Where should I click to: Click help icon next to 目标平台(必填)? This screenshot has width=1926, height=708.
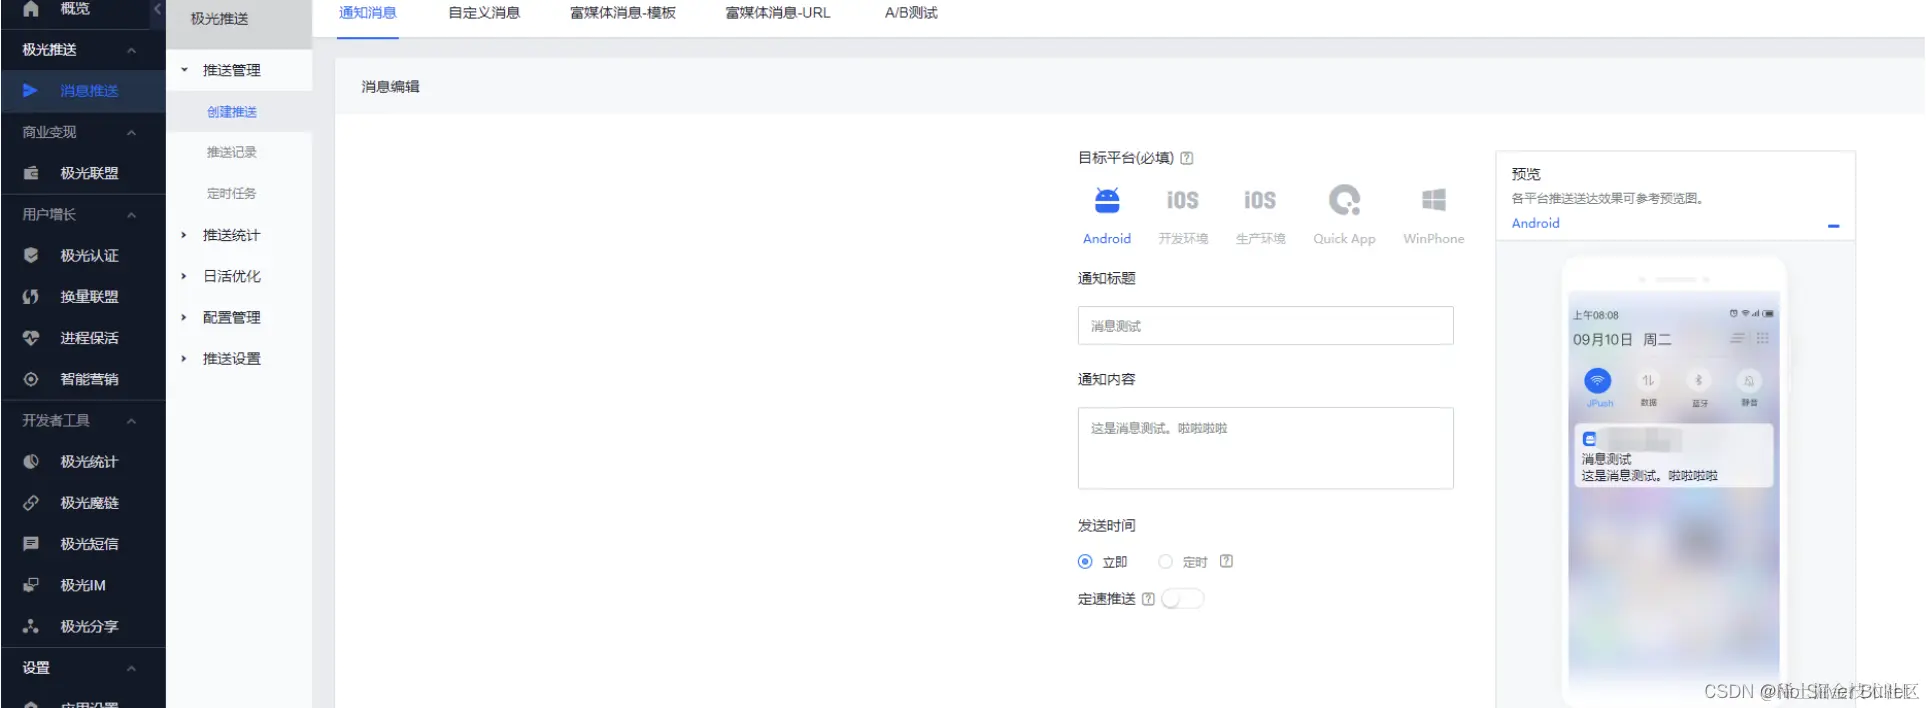click(x=1187, y=158)
